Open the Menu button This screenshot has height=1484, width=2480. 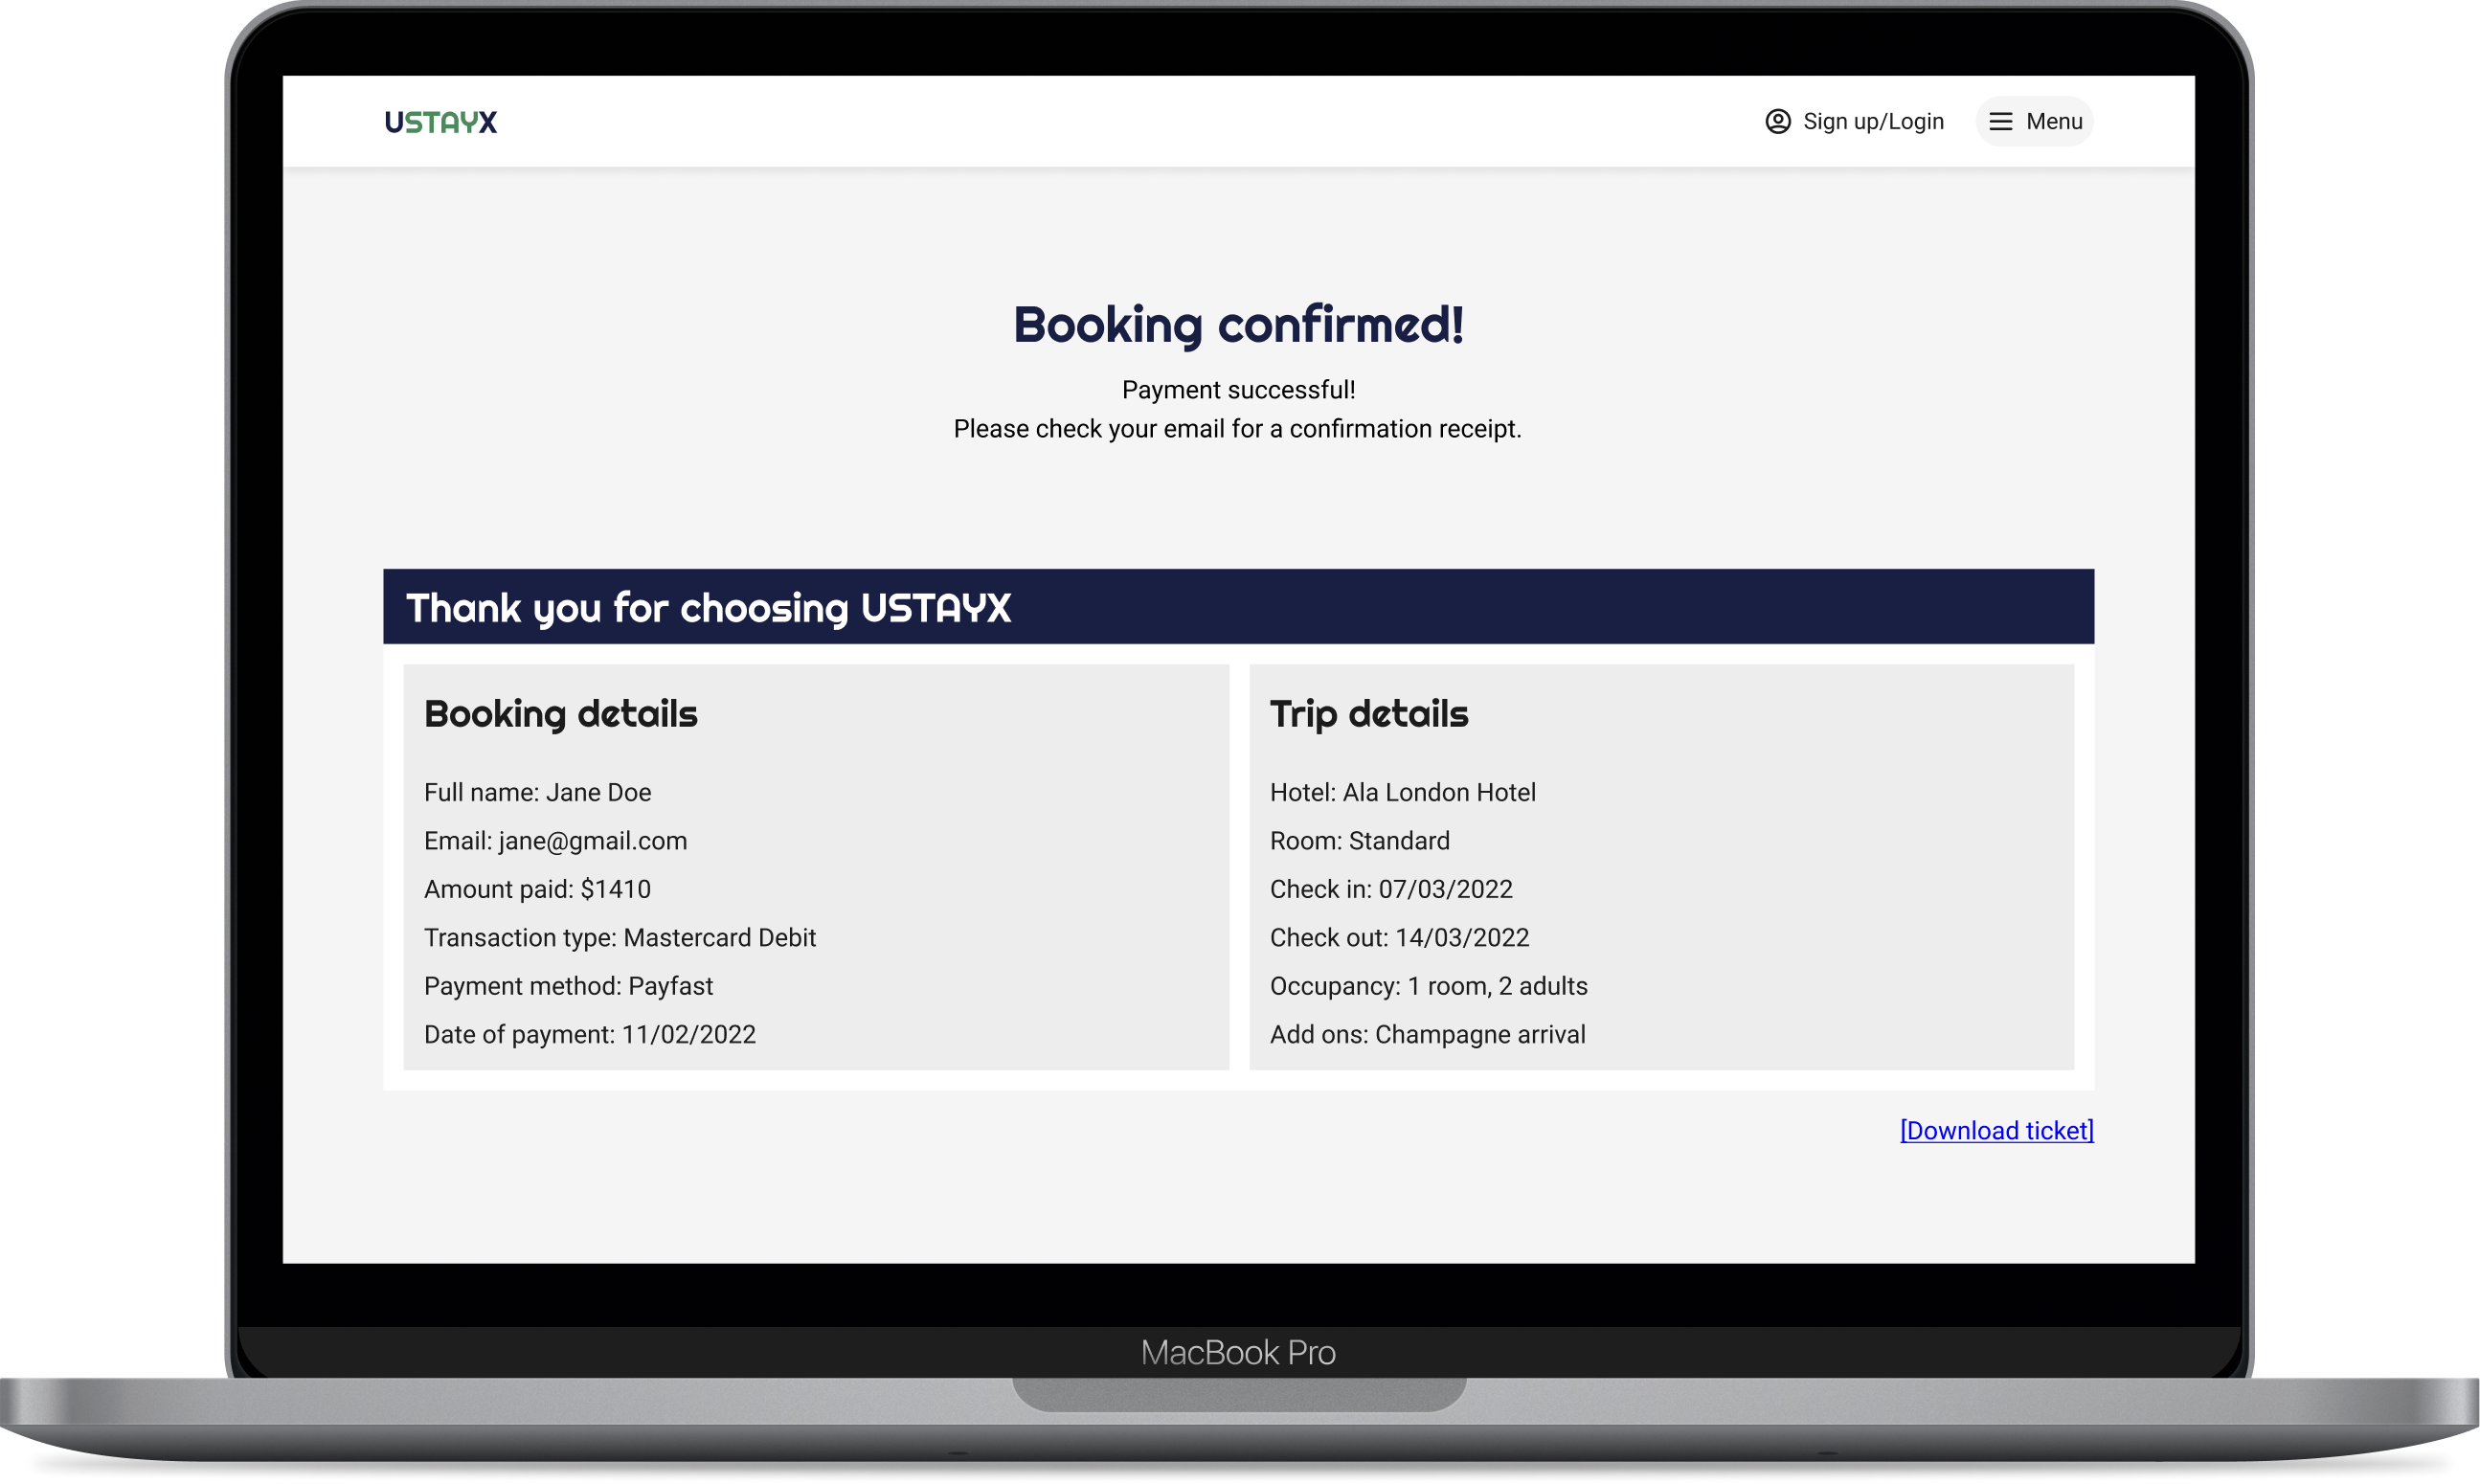pyautogui.click(x=2034, y=122)
